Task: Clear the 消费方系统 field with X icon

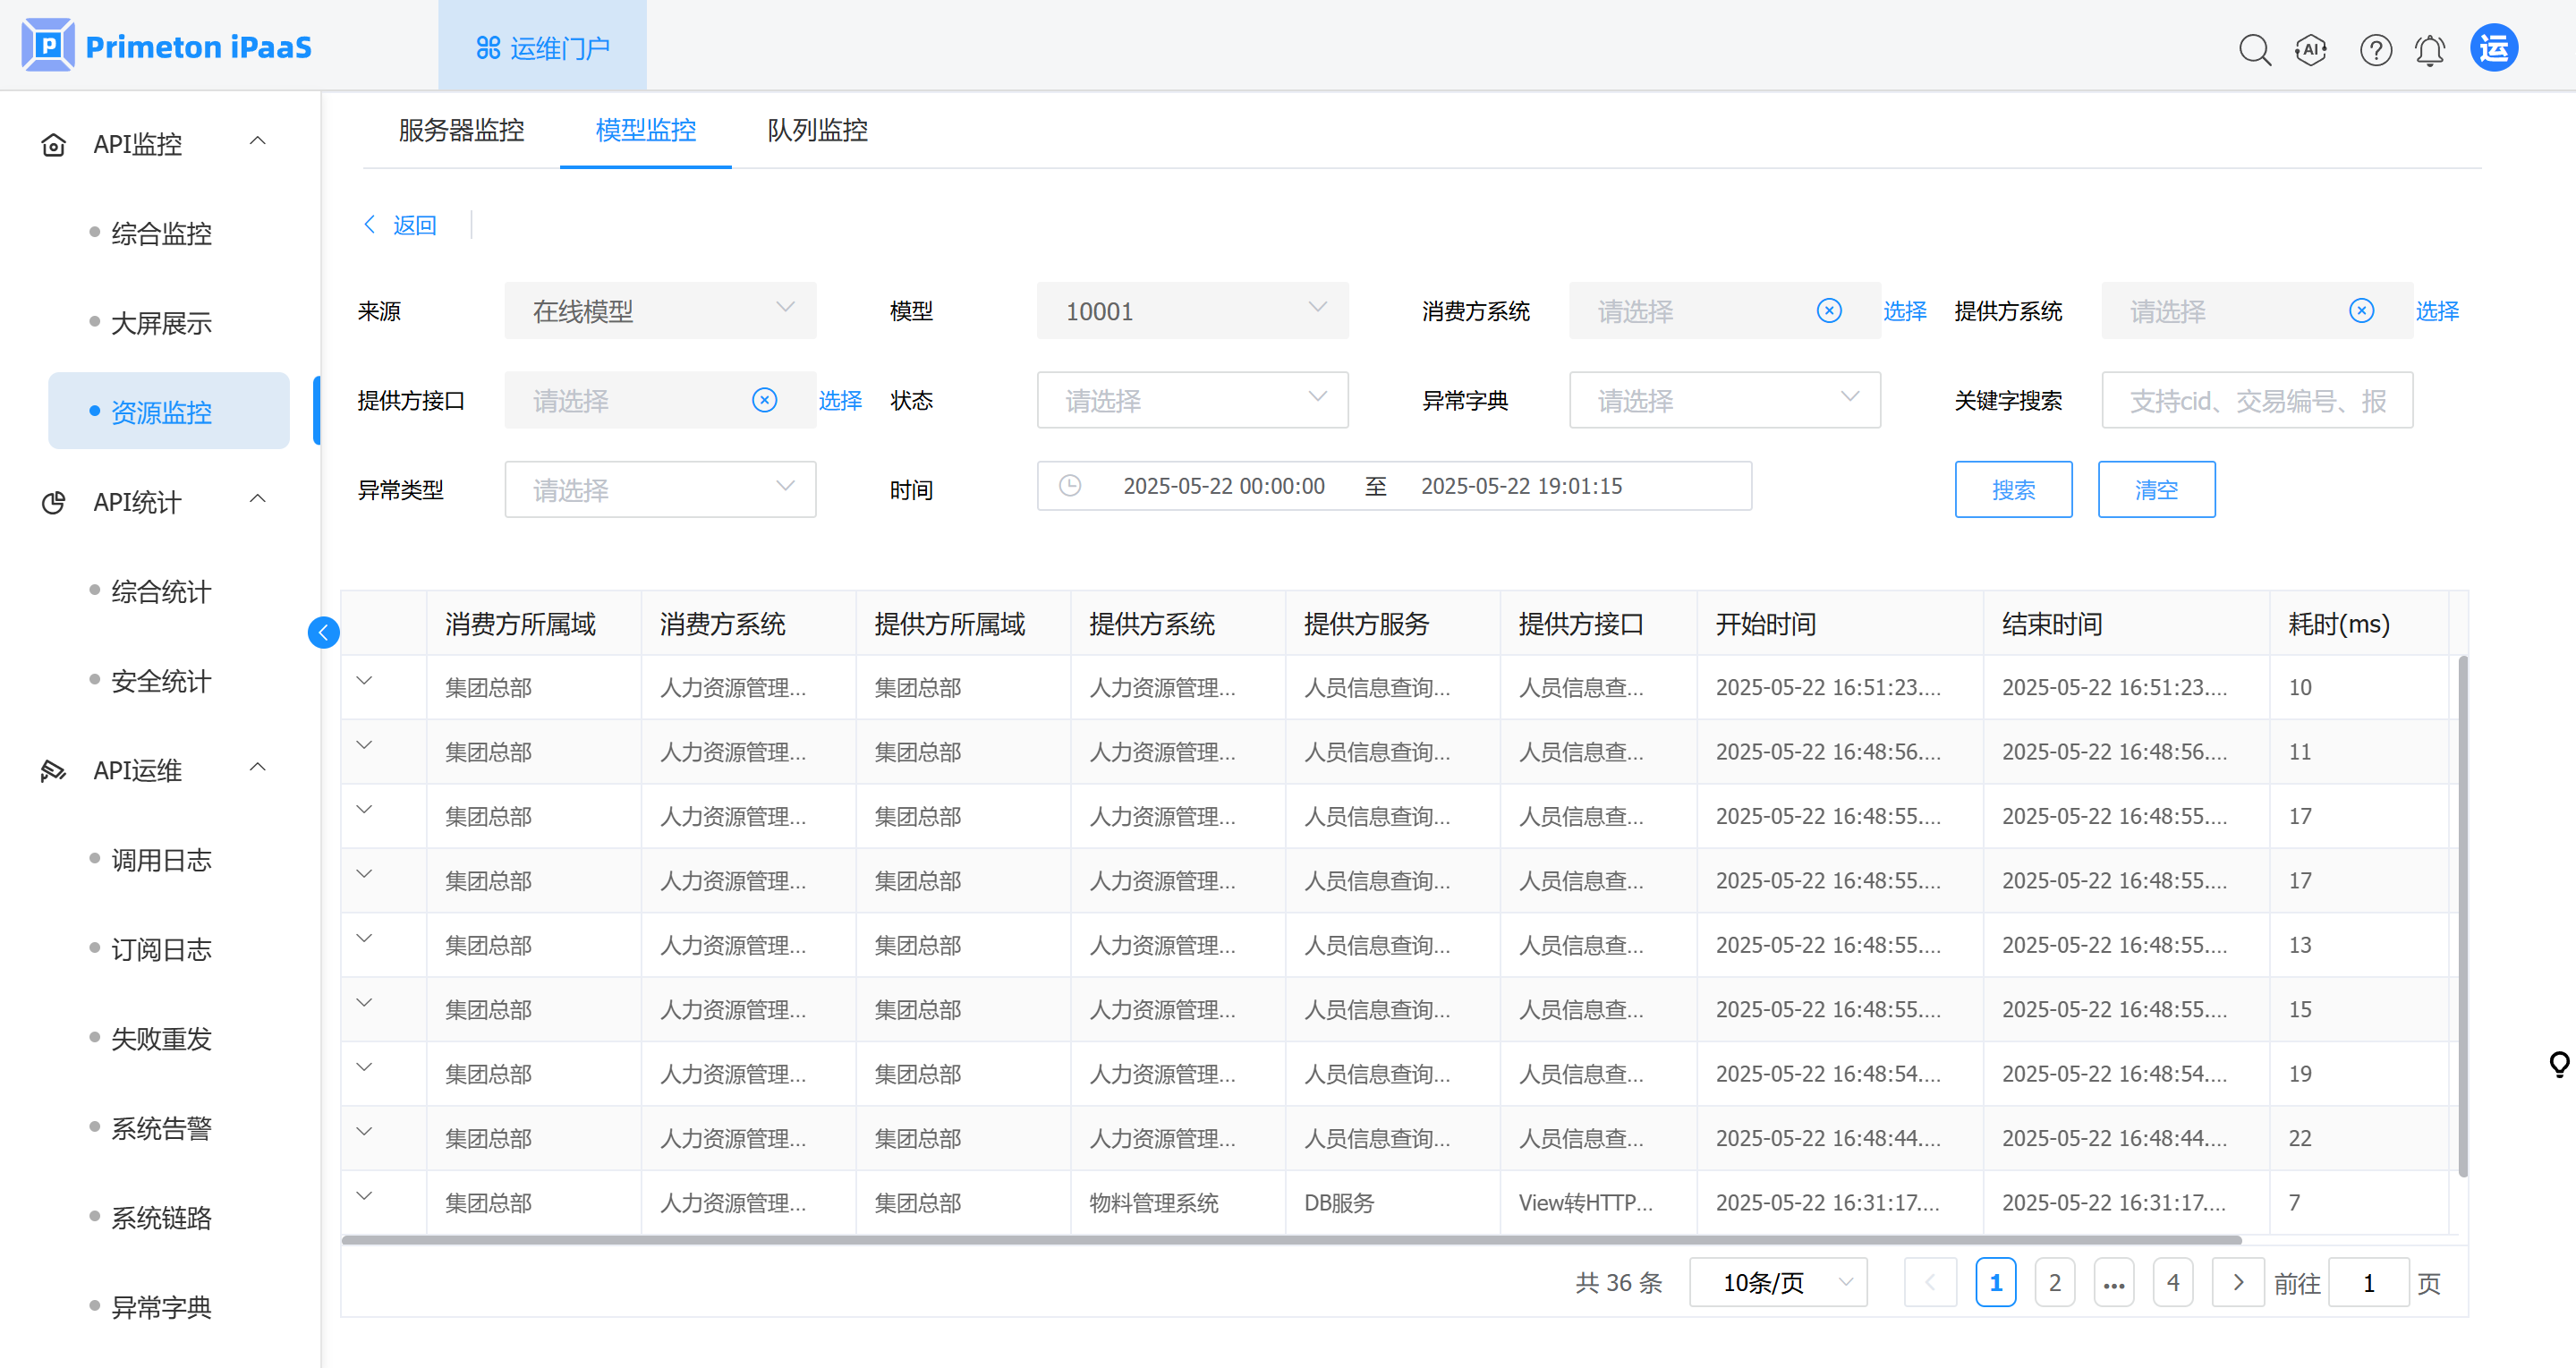Action: tap(1829, 311)
